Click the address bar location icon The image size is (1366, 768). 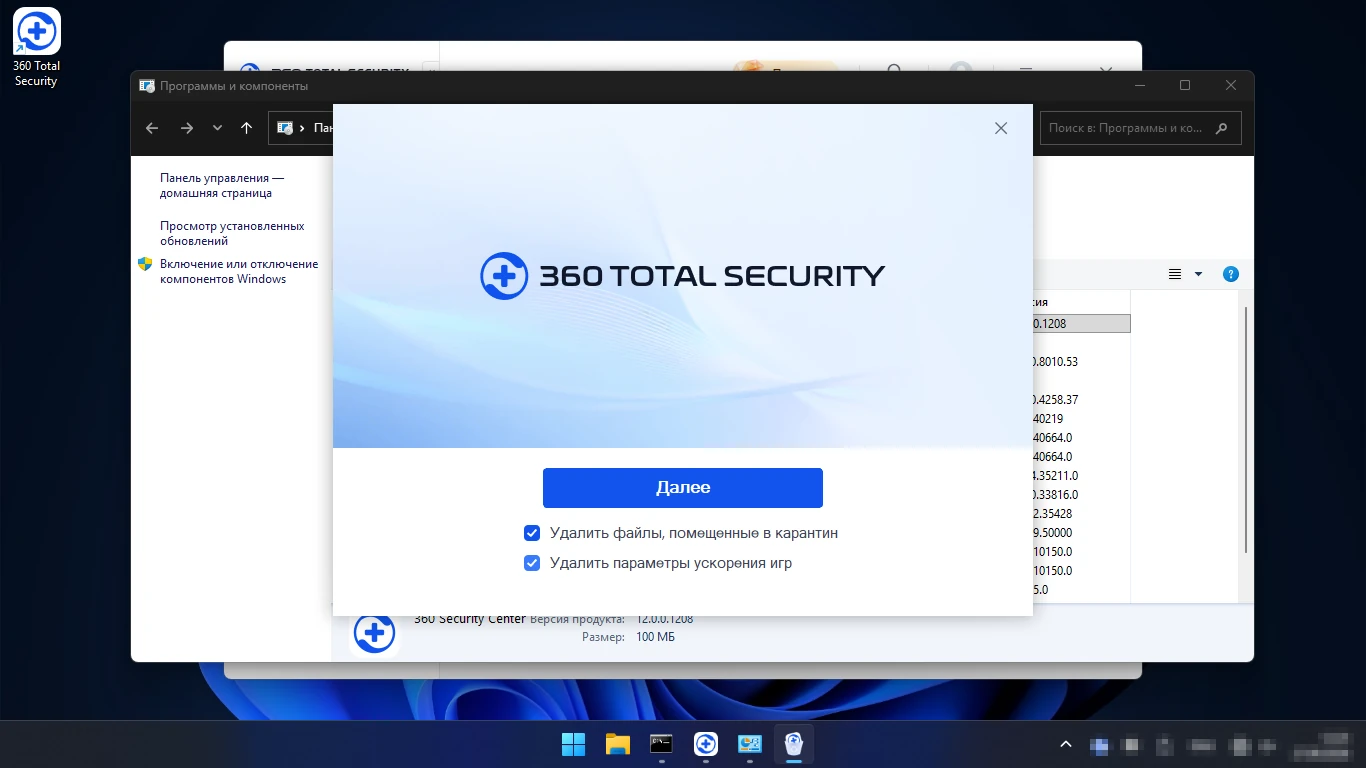click(x=285, y=128)
